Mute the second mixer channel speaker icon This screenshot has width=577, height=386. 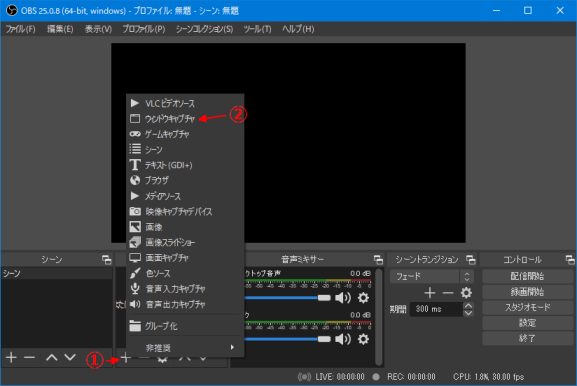coord(343,339)
